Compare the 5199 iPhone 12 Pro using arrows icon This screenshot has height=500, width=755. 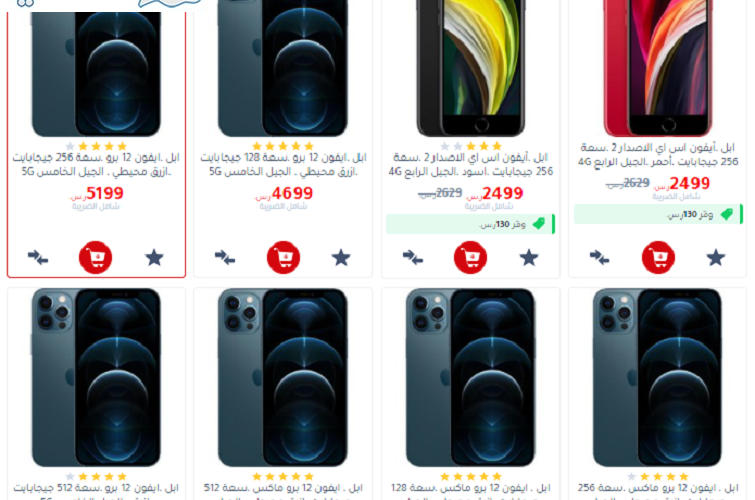point(38,258)
